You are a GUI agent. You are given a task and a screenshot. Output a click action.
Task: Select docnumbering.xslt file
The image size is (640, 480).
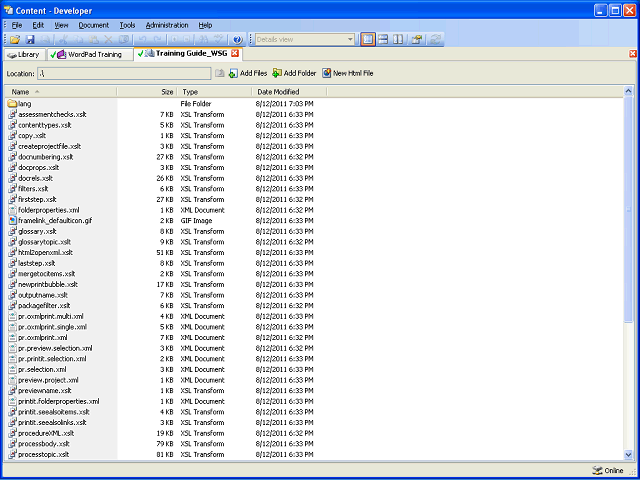46,157
